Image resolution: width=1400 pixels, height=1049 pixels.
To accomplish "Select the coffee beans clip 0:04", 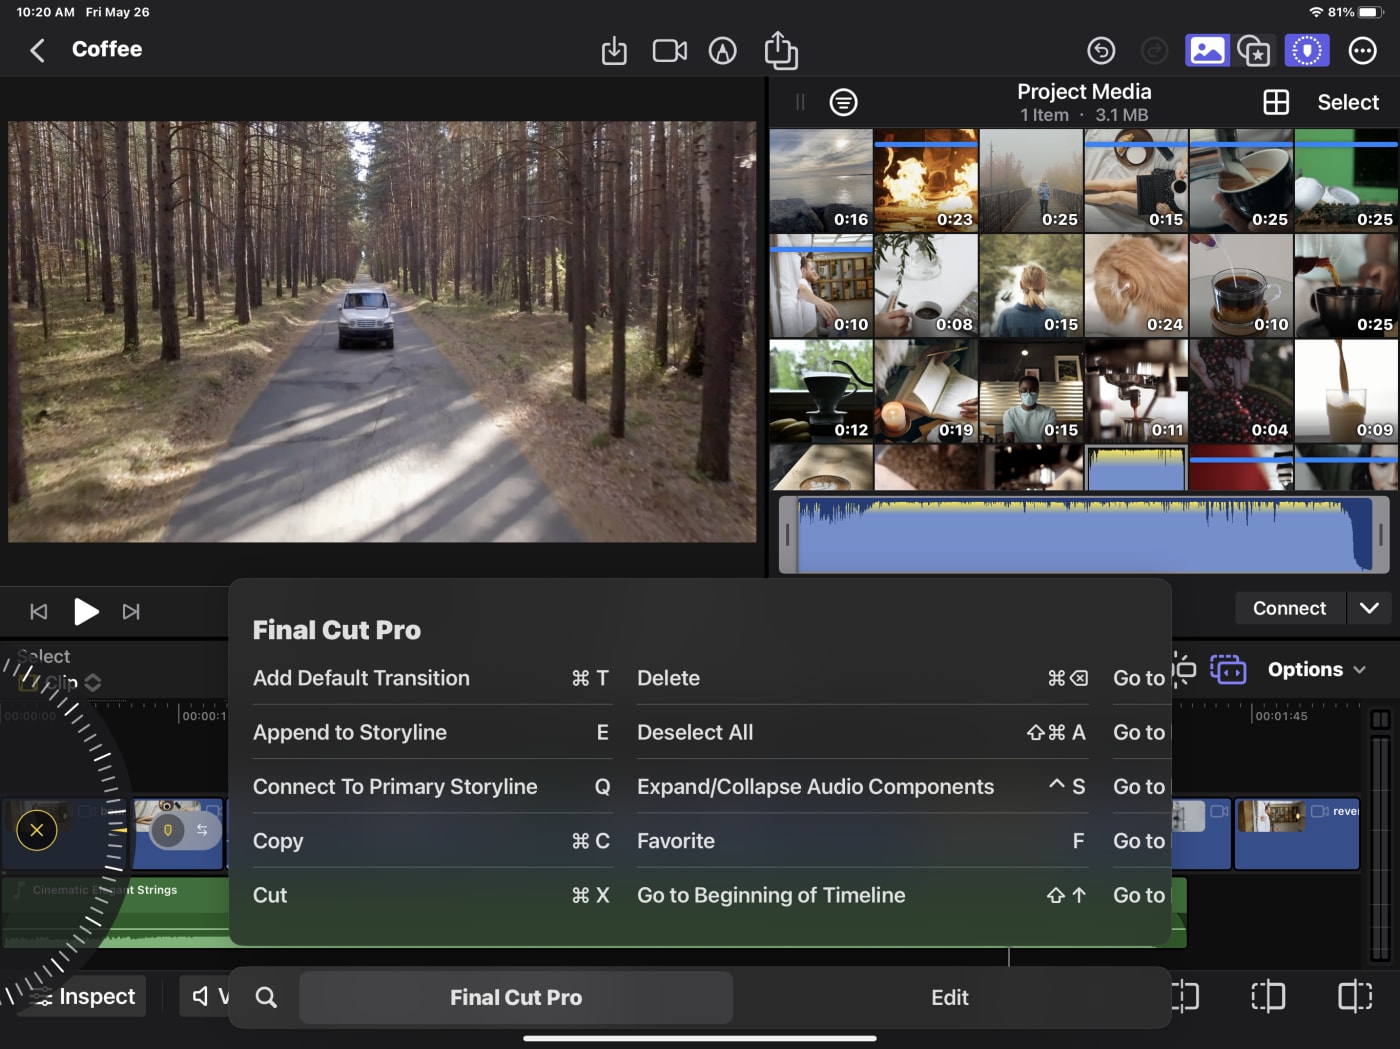I will coord(1241,391).
